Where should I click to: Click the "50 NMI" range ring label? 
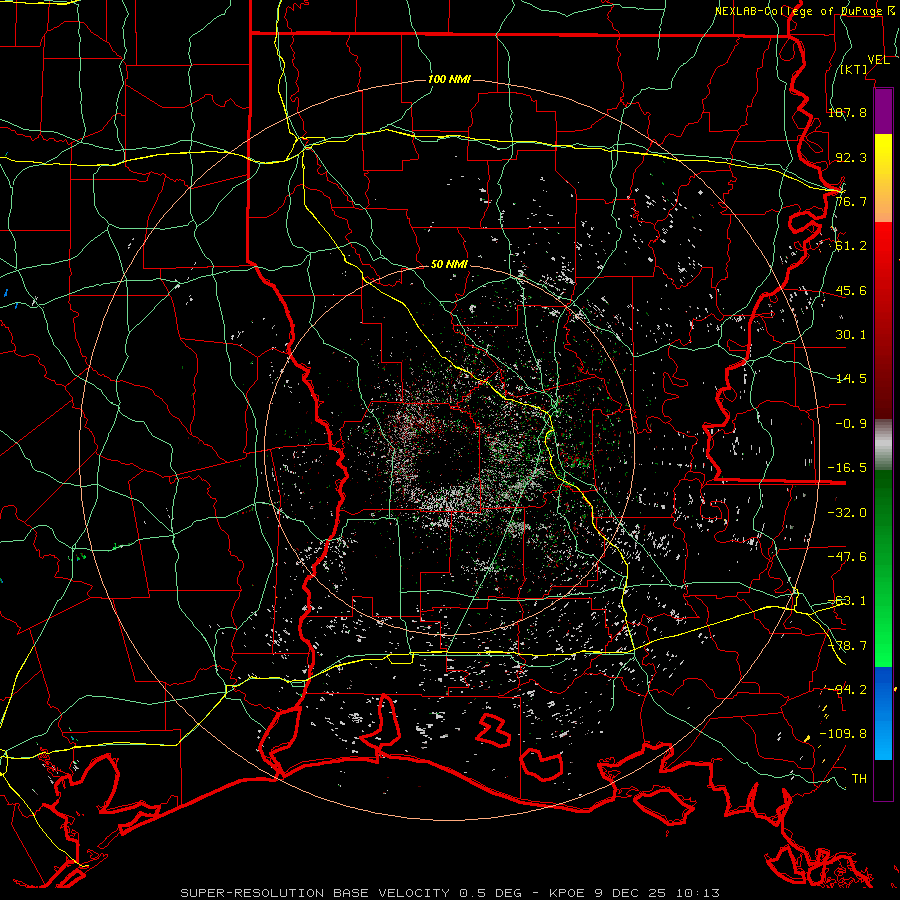point(449,264)
